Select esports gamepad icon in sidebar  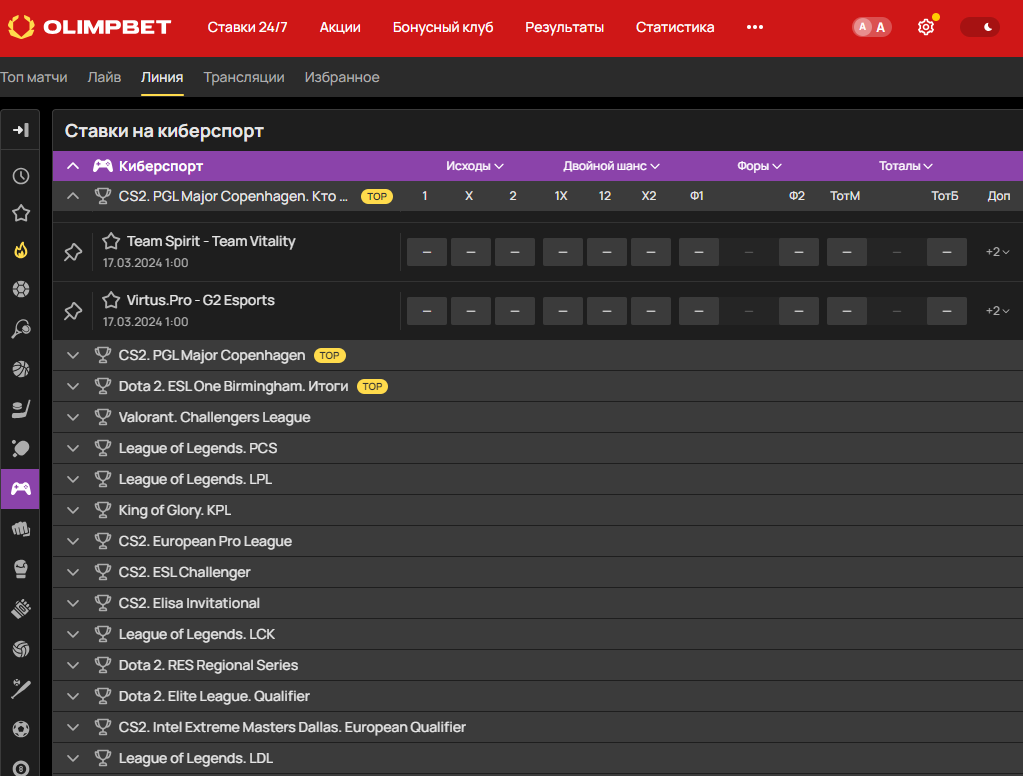point(20,488)
